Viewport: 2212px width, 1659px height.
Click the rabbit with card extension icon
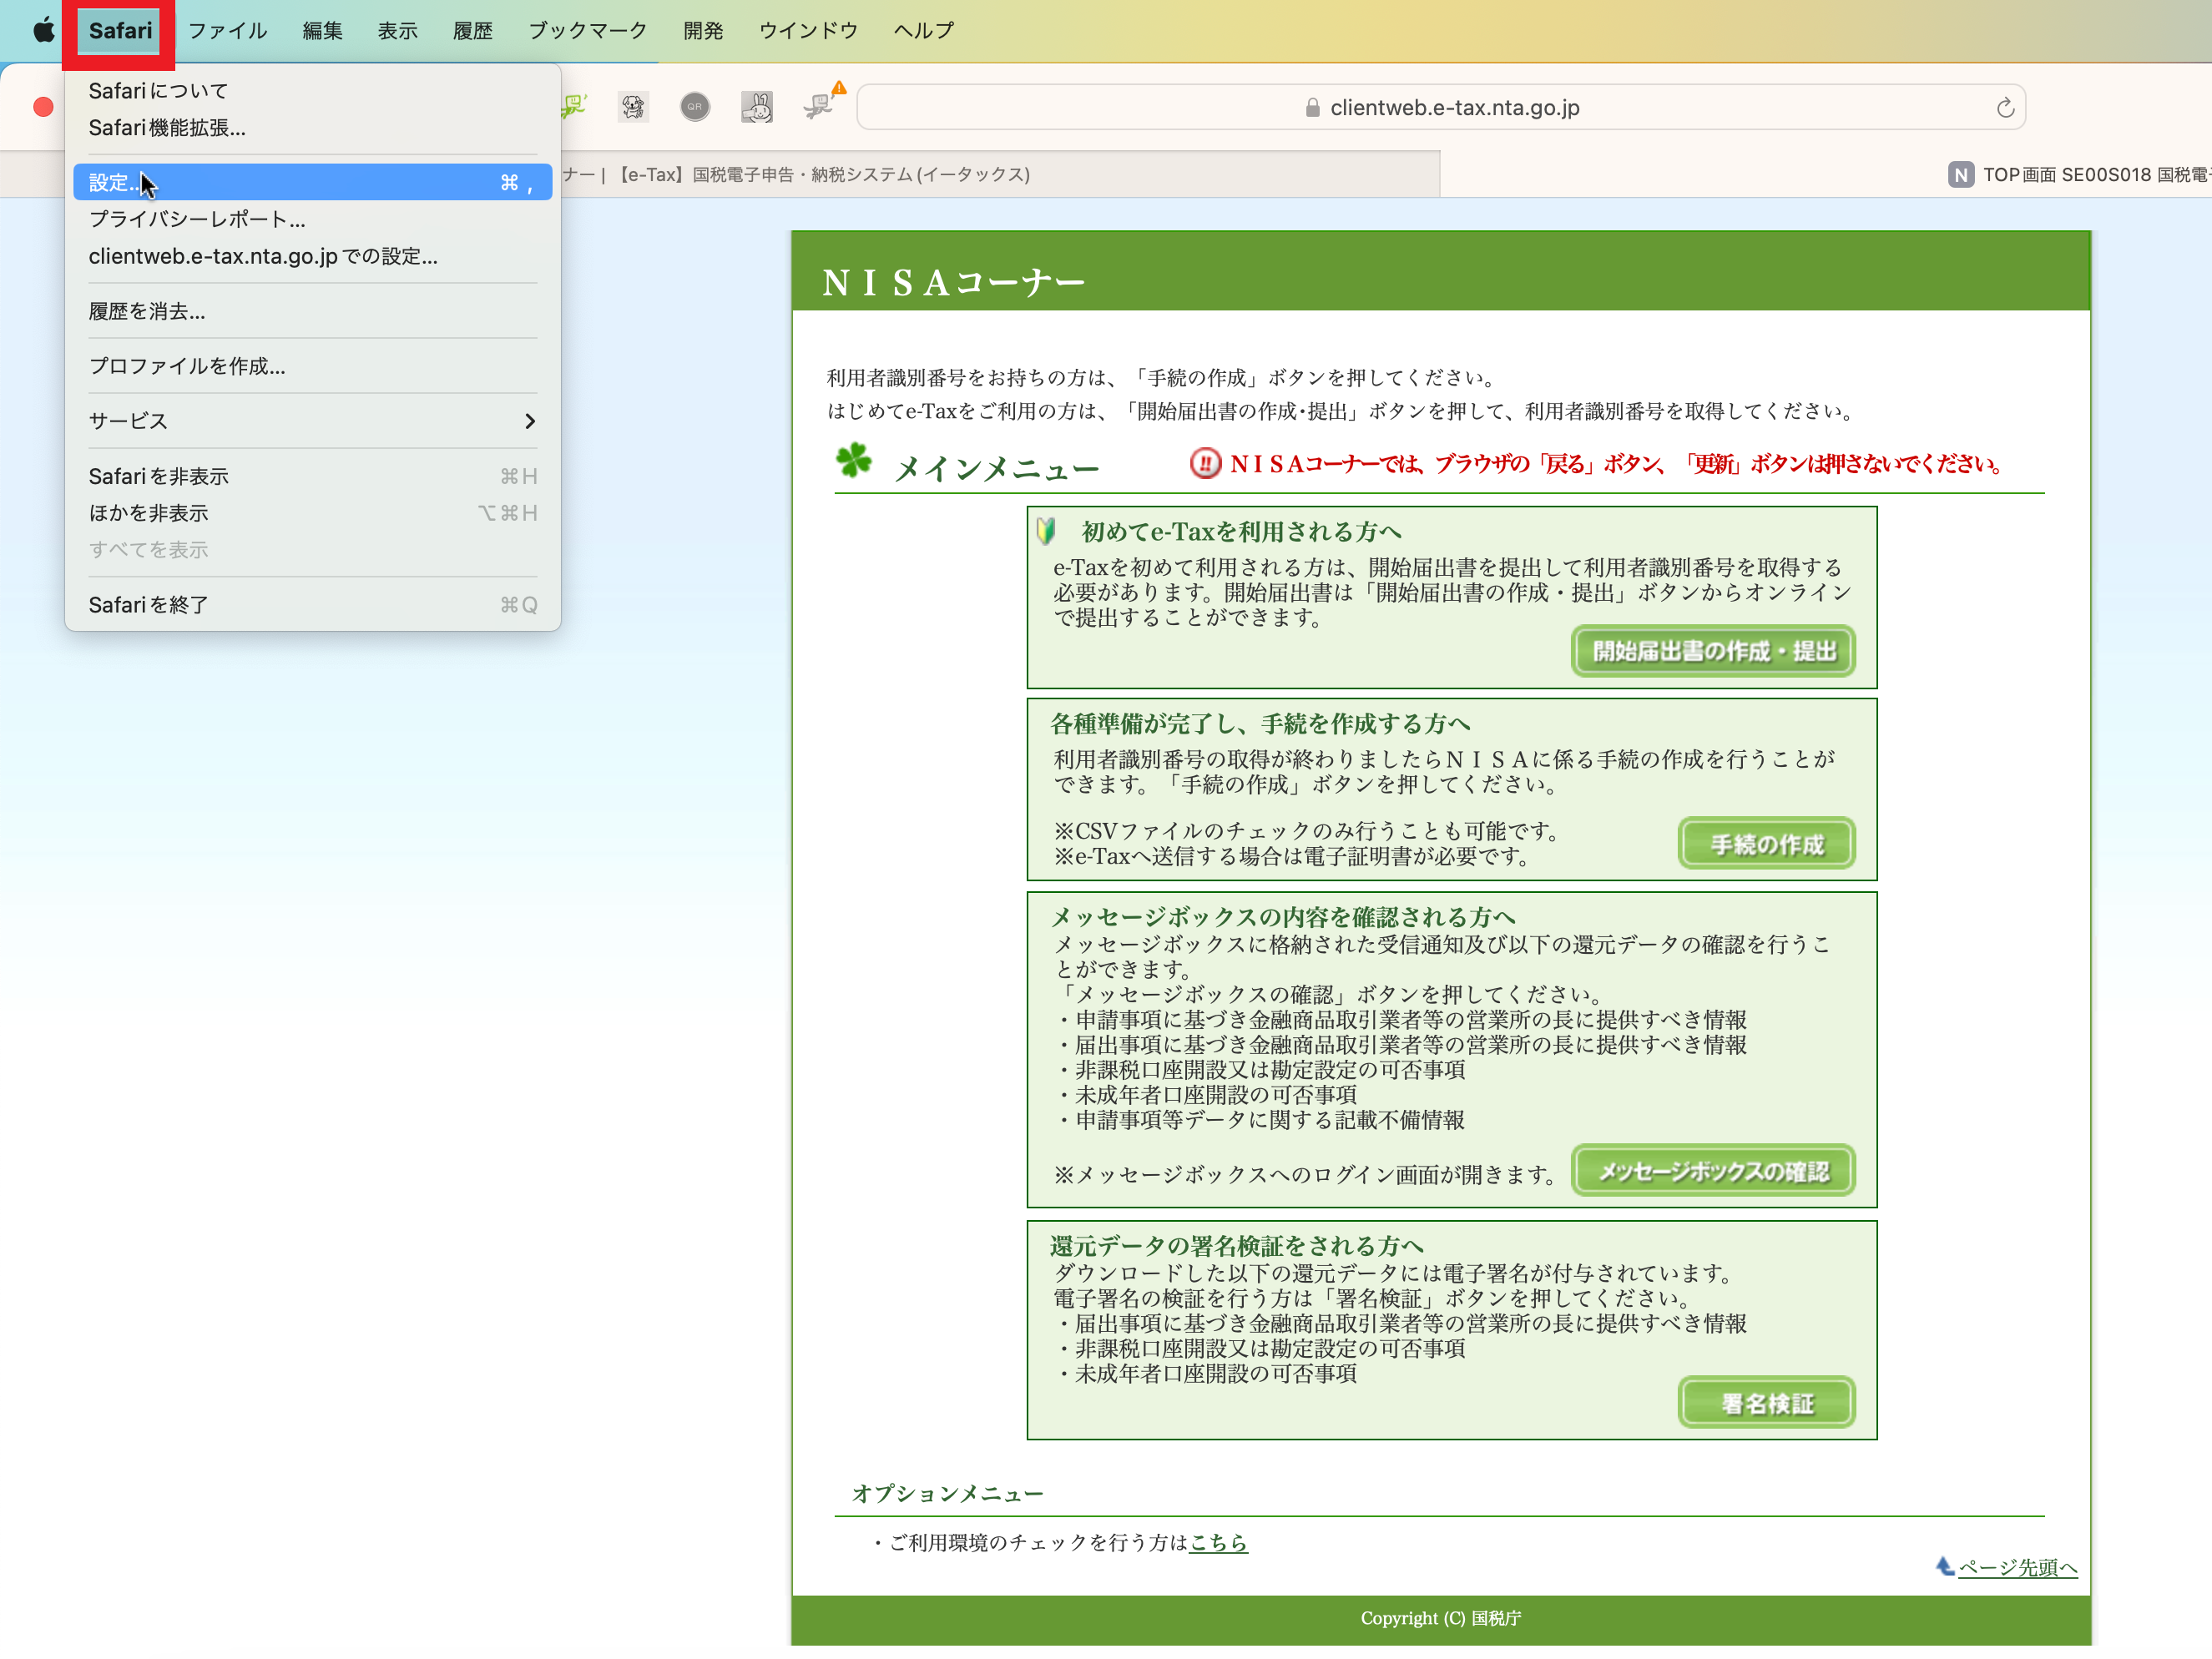pos(757,107)
